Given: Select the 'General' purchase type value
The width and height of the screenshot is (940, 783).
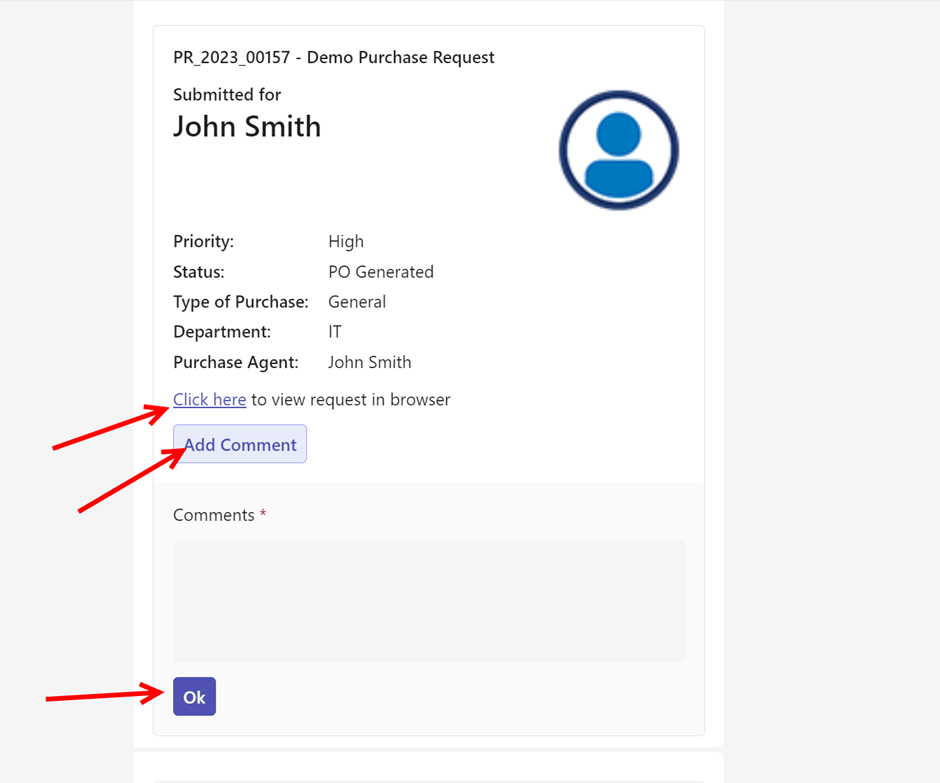Looking at the screenshot, I should 357,302.
